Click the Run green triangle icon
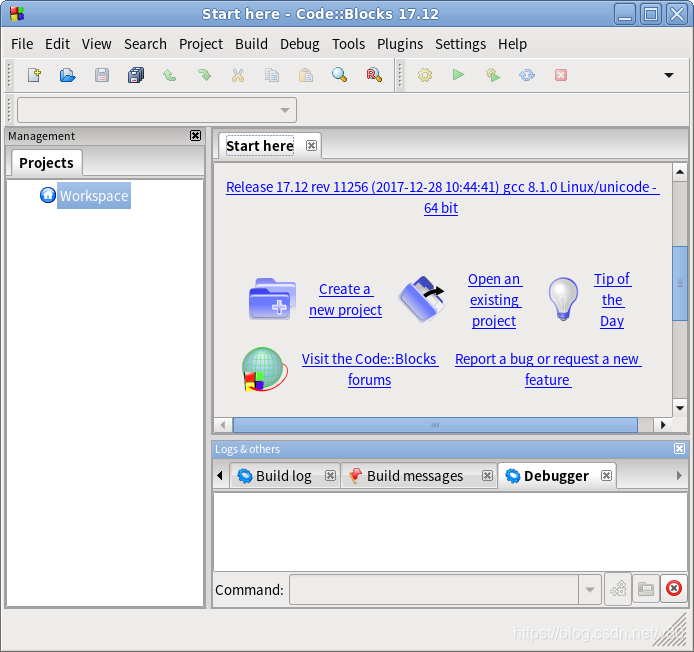 (459, 75)
